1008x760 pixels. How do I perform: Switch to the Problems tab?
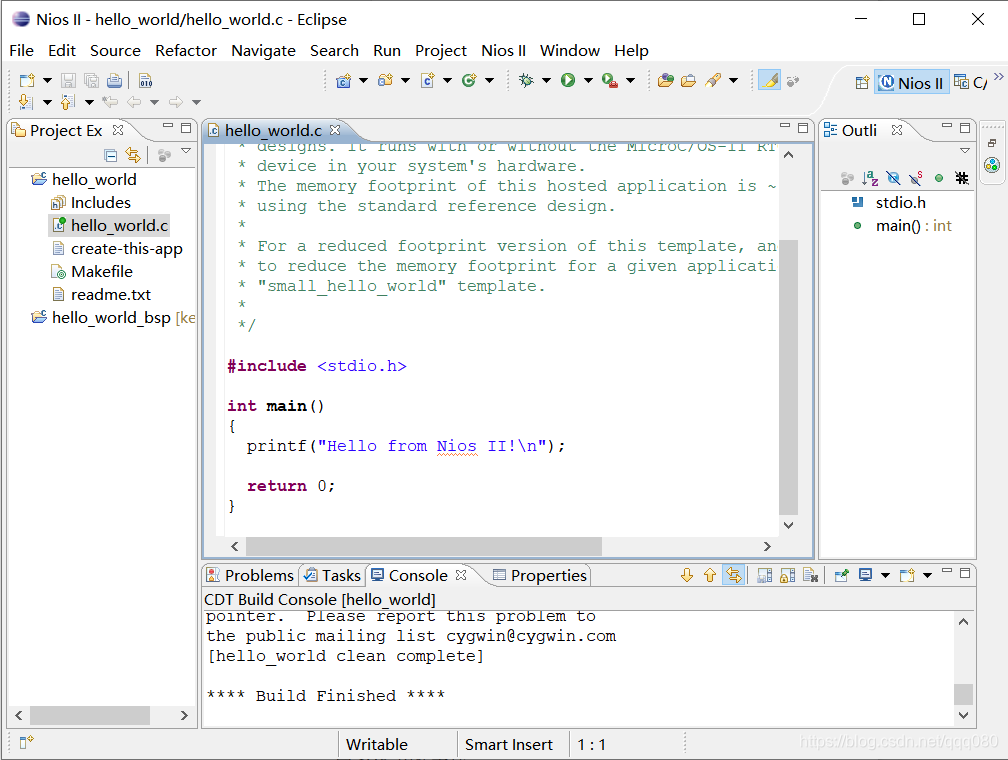(x=251, y=575)
